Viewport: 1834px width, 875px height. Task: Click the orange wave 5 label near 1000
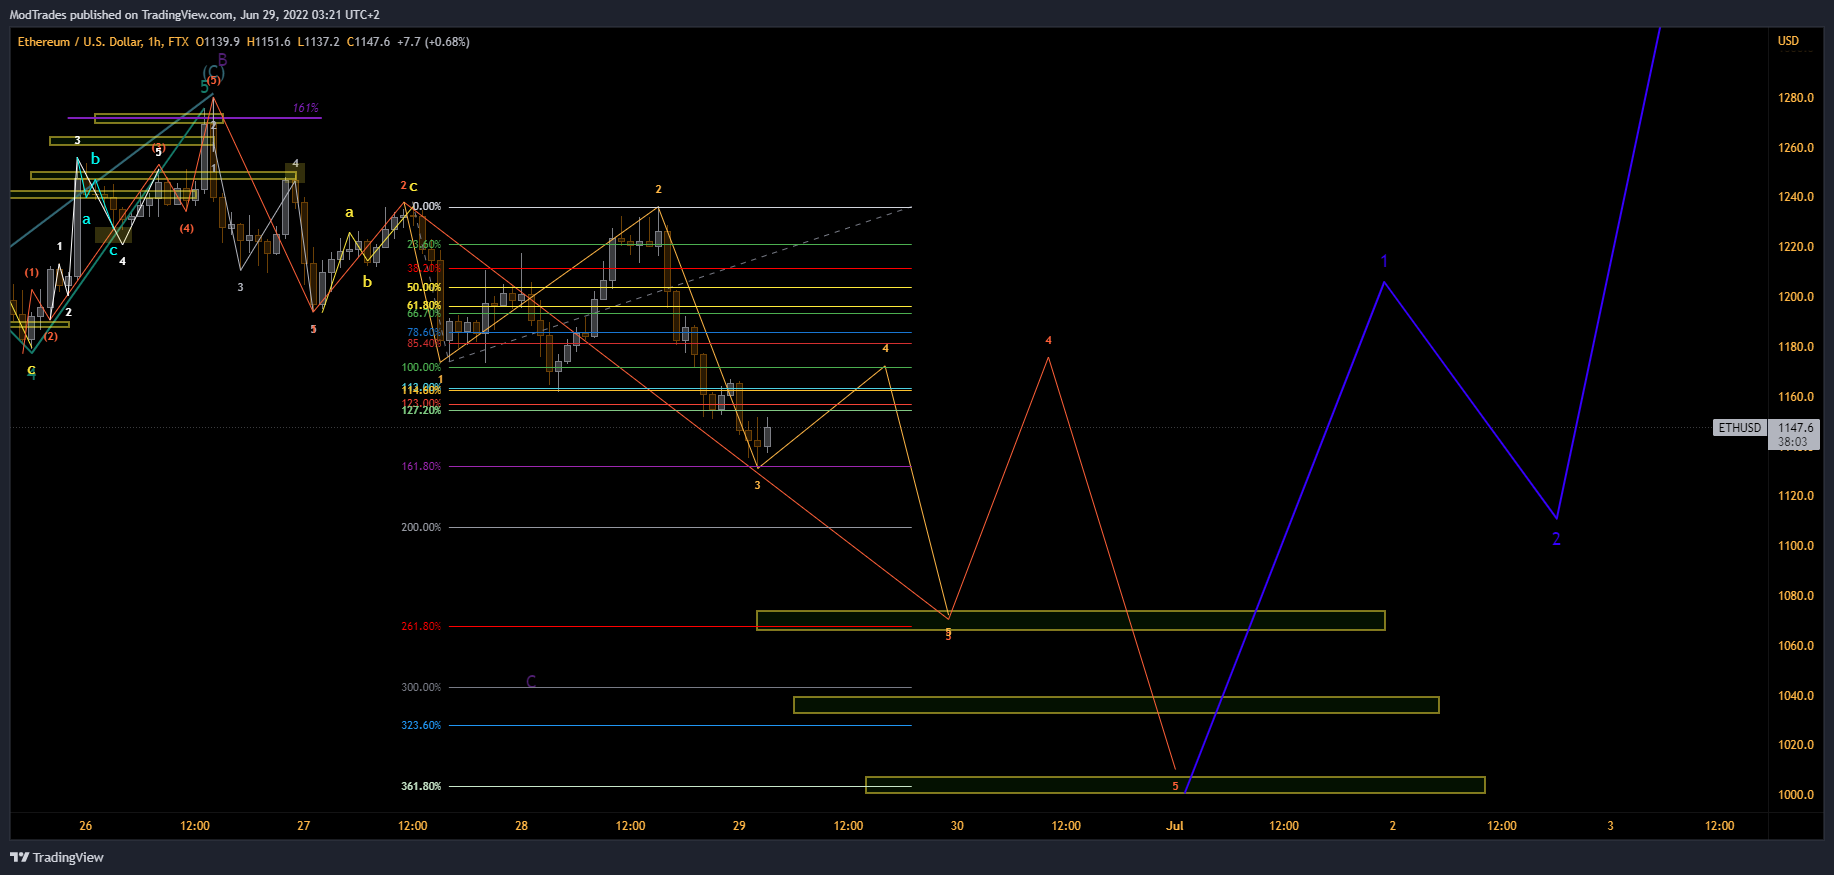pyautogui.click(x=1175, y=787)
